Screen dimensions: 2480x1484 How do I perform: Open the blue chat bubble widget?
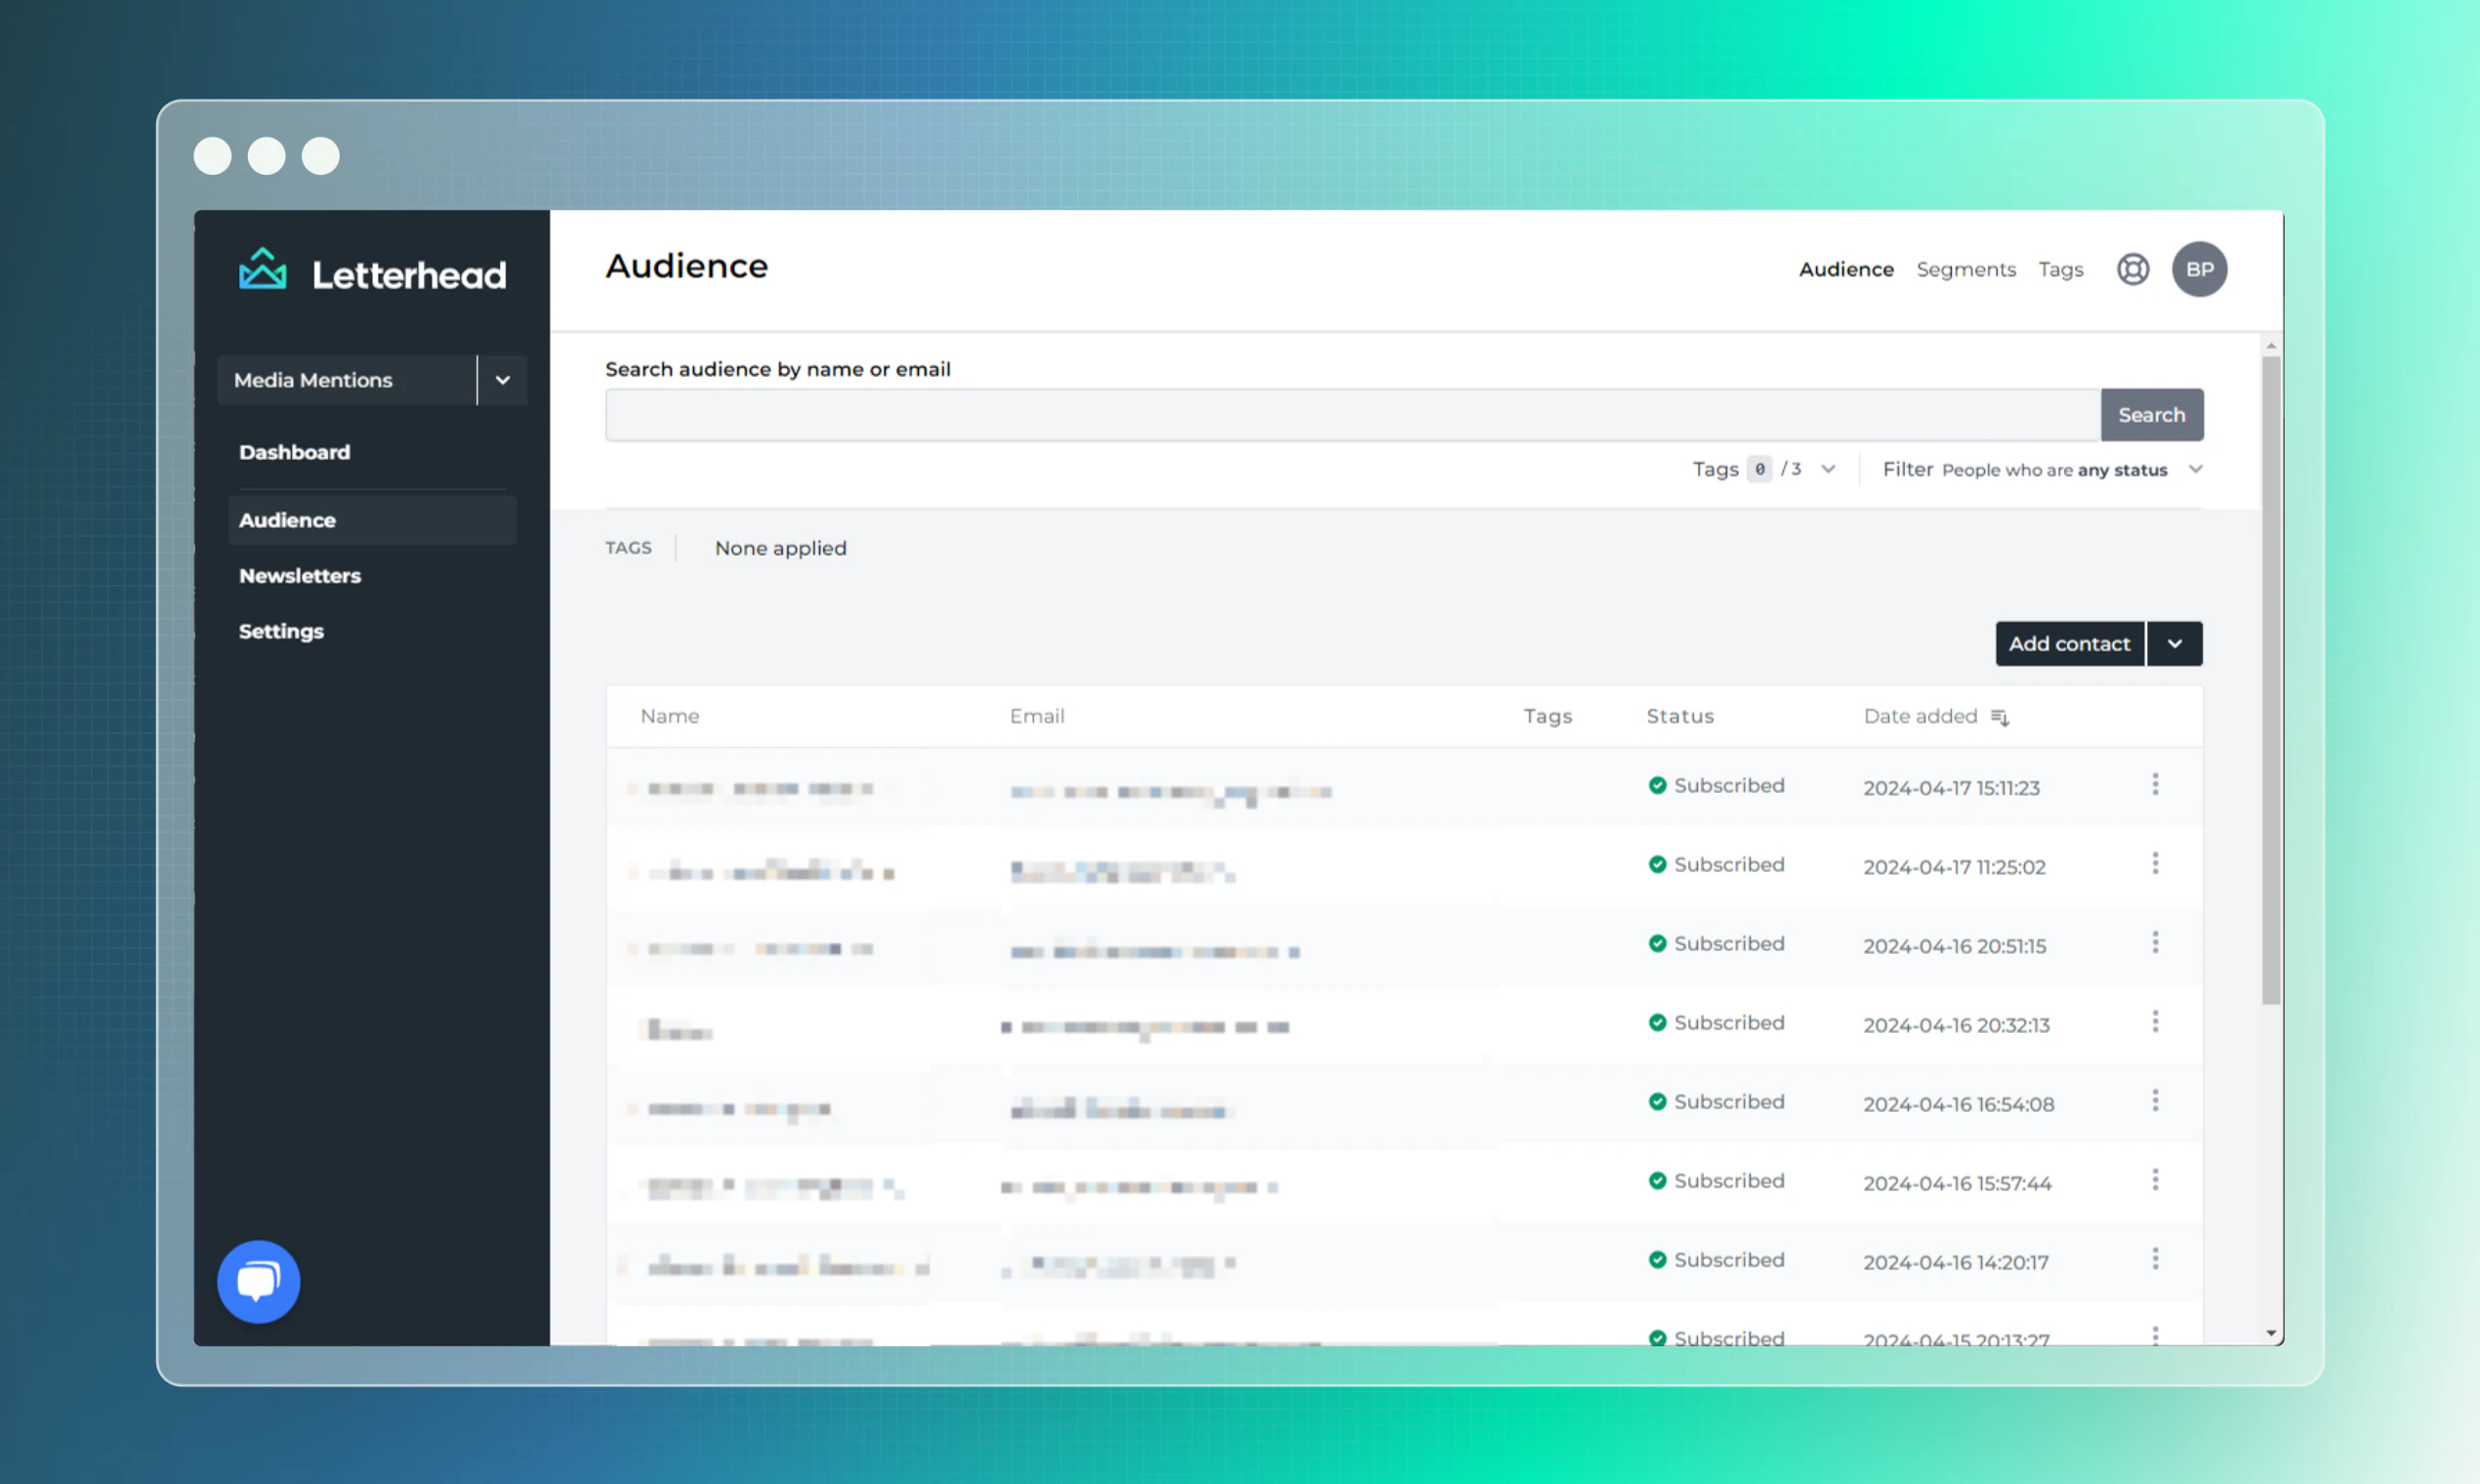click(258, 1281)
